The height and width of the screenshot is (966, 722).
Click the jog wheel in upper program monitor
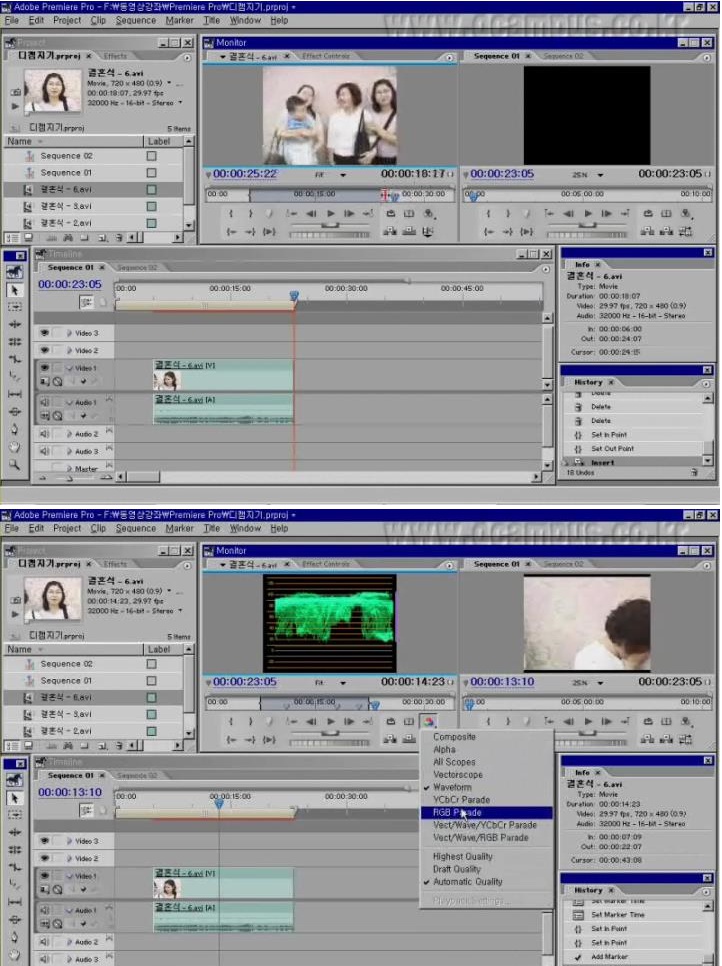(x=586, y=235)
